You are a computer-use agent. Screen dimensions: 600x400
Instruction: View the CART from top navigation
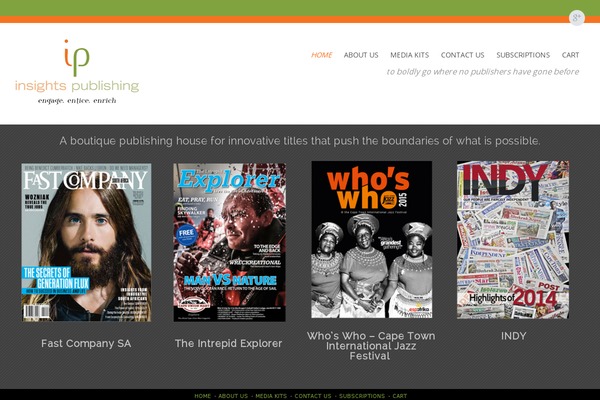(570, 55)
